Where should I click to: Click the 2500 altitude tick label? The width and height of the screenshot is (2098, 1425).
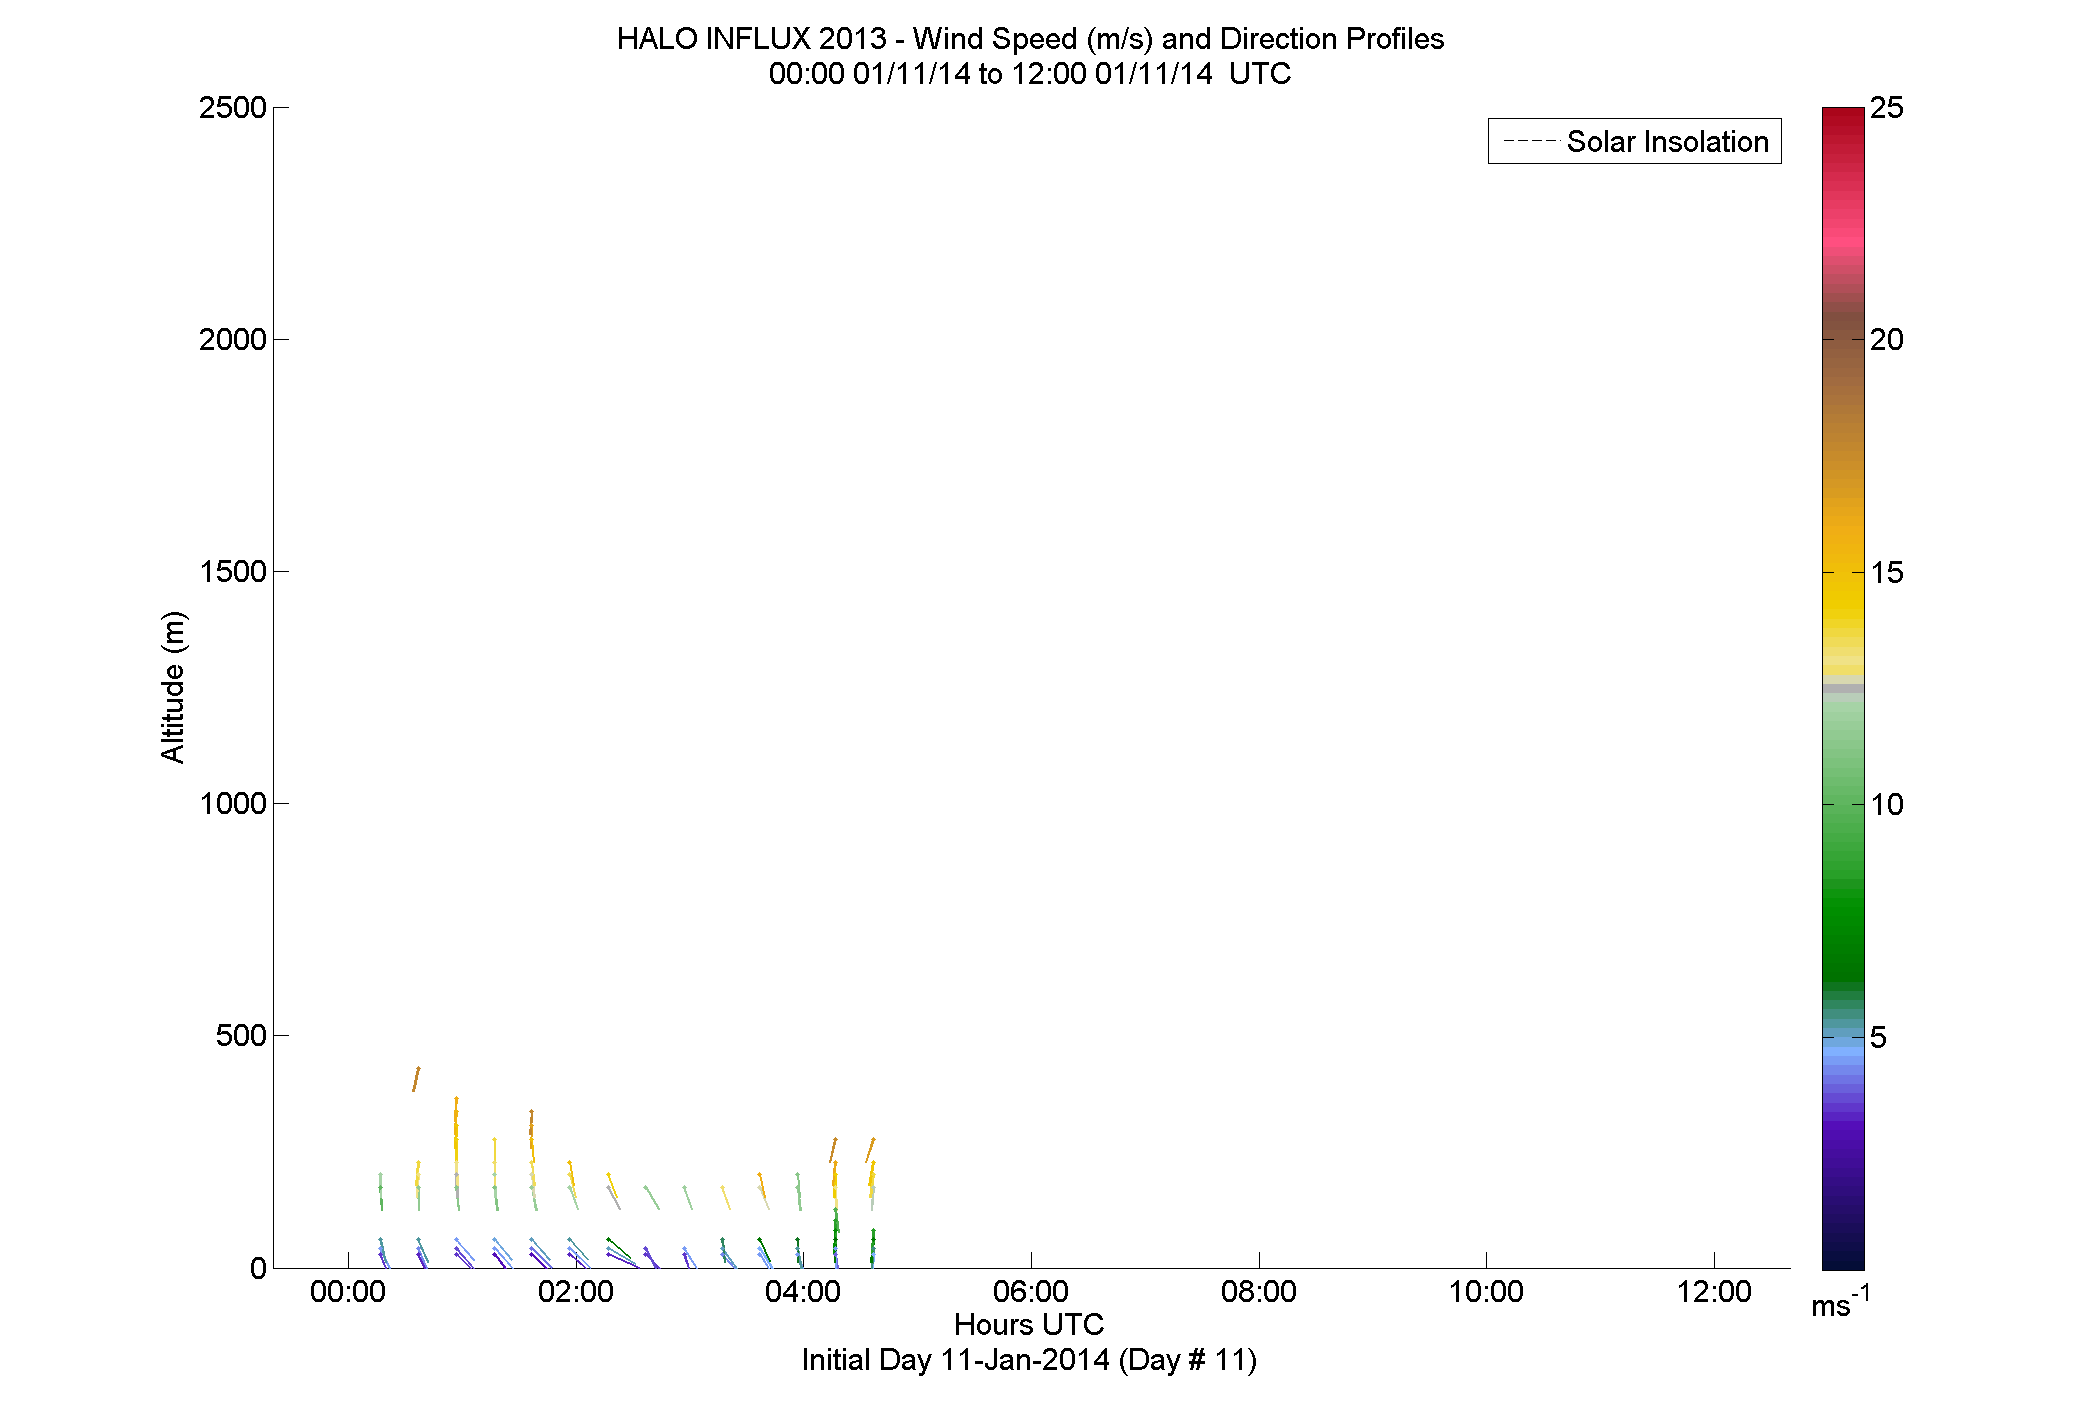[x=233, y=108]
